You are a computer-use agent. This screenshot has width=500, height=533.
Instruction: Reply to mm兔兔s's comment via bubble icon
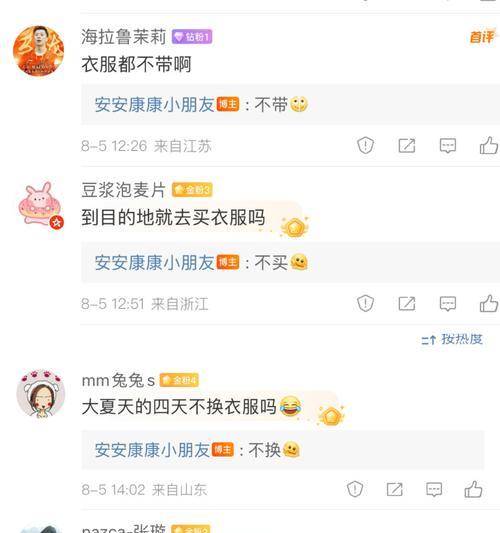(434, 489)
